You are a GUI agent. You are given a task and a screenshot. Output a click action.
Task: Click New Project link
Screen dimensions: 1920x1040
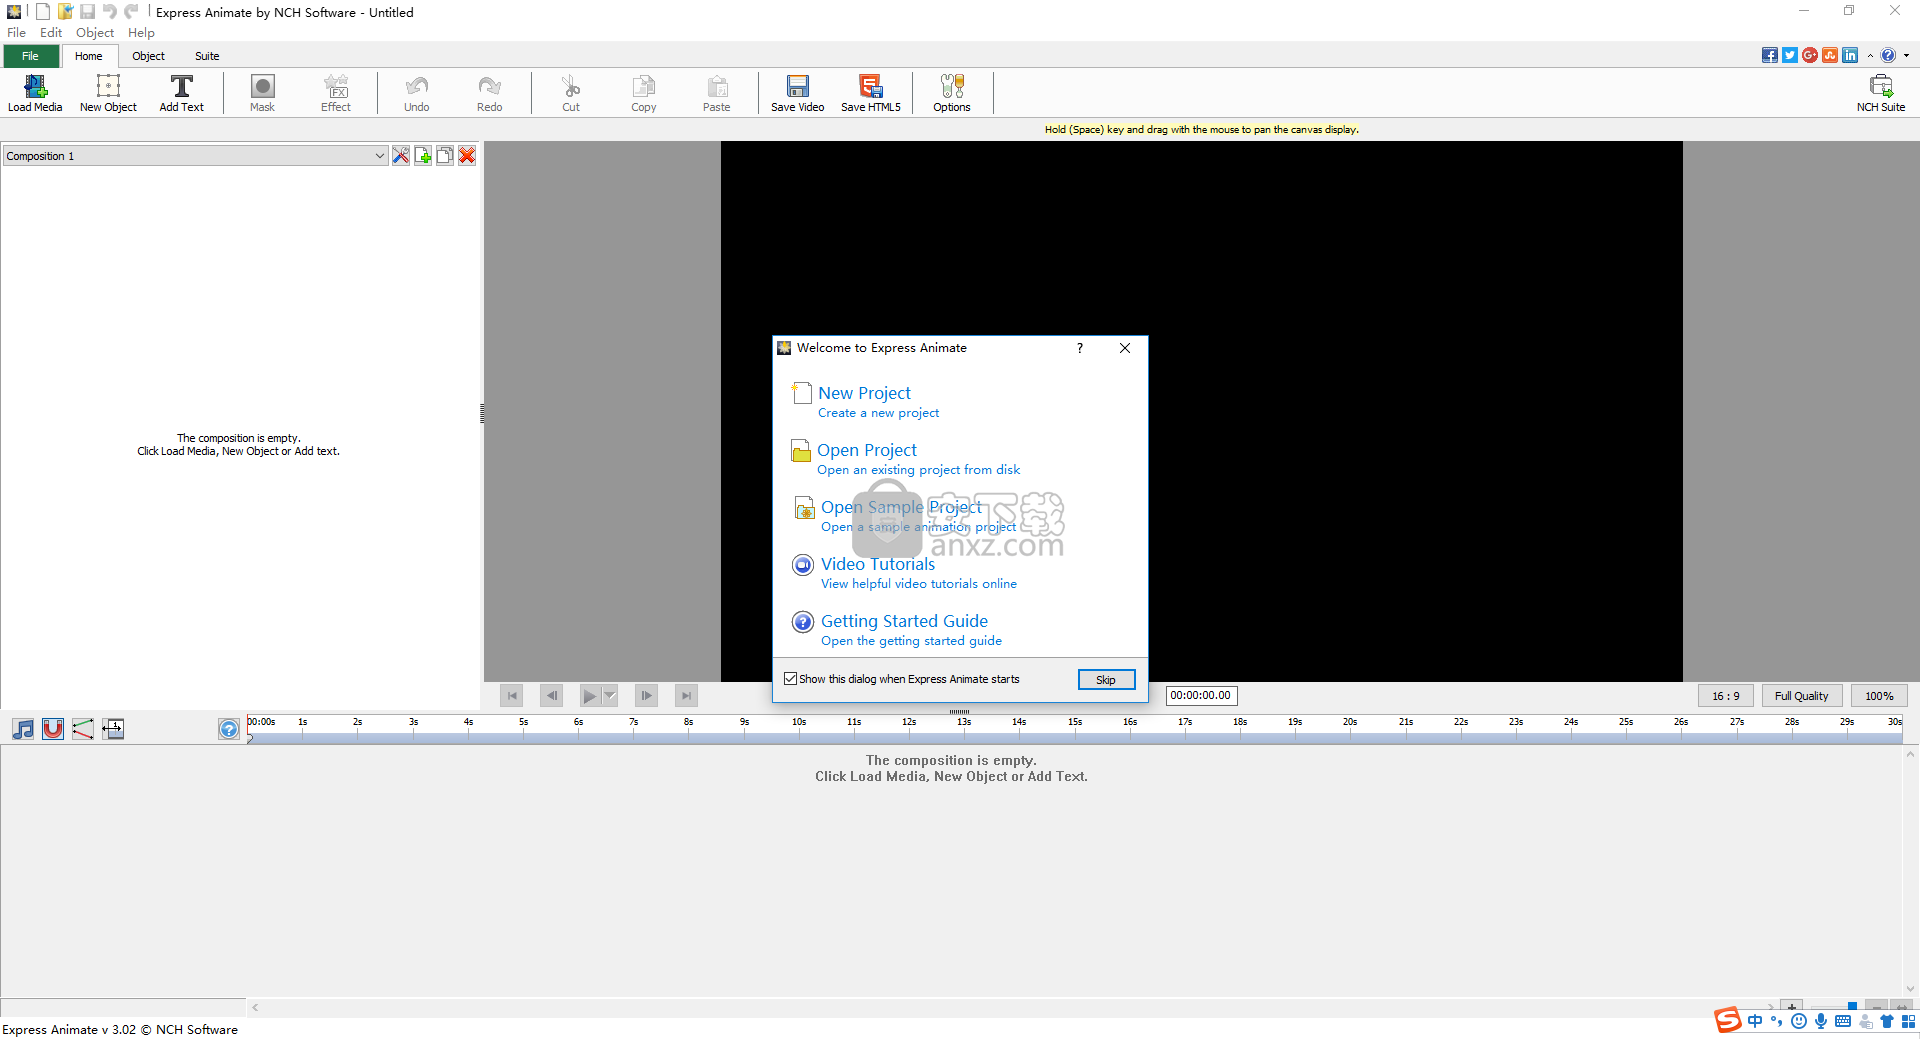[x=864, y=393]
